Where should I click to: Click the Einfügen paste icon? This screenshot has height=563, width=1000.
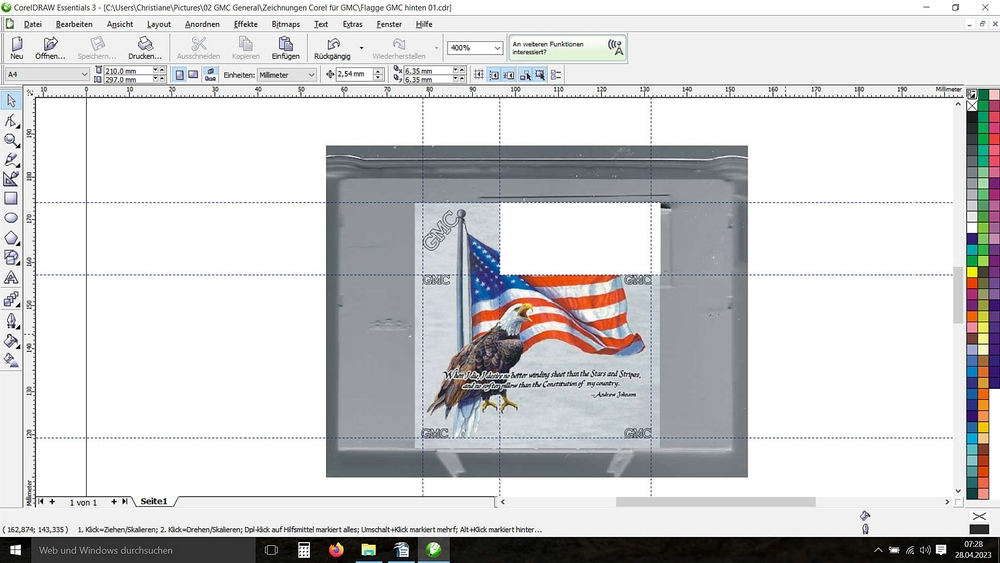(x=286, y=44)
